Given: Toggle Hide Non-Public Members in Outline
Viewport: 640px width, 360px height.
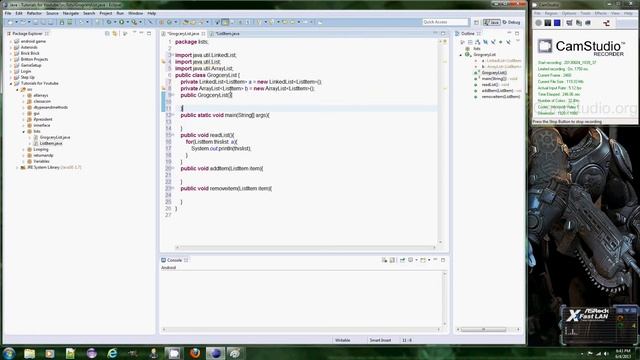Looking at the screenshot, I should [501, 42].
